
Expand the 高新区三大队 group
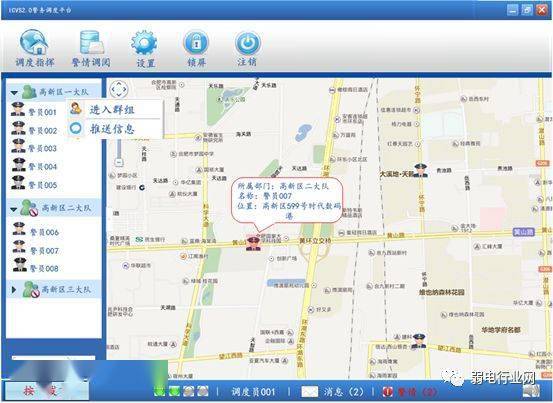[x=14, y=289]
